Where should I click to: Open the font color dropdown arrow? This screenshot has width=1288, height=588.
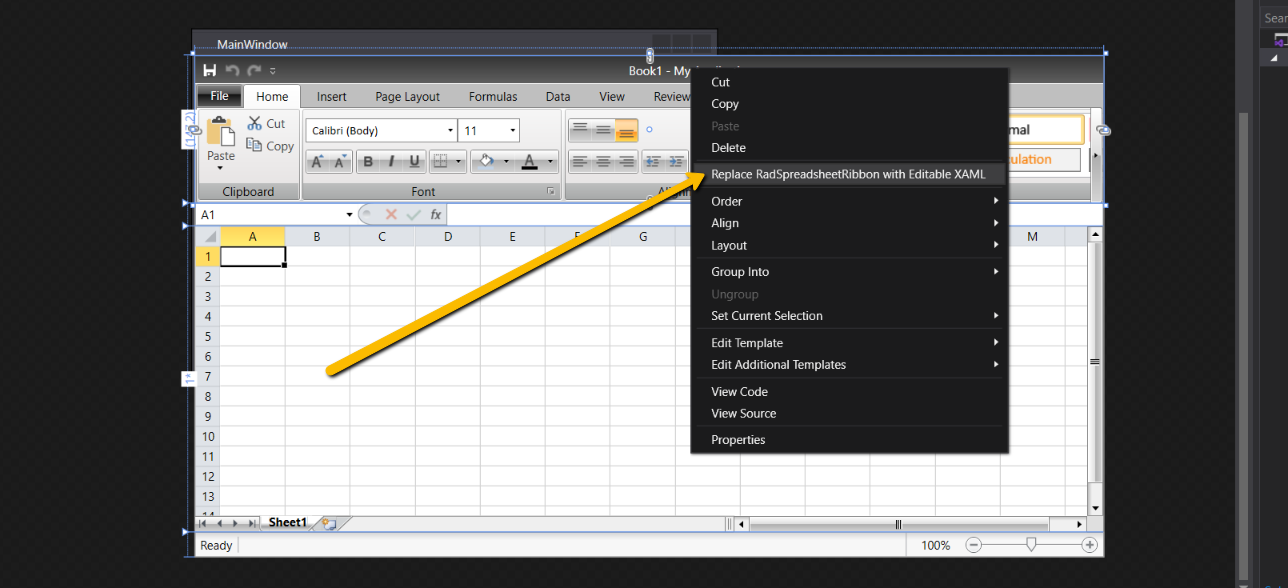click(x=550, y=161)
